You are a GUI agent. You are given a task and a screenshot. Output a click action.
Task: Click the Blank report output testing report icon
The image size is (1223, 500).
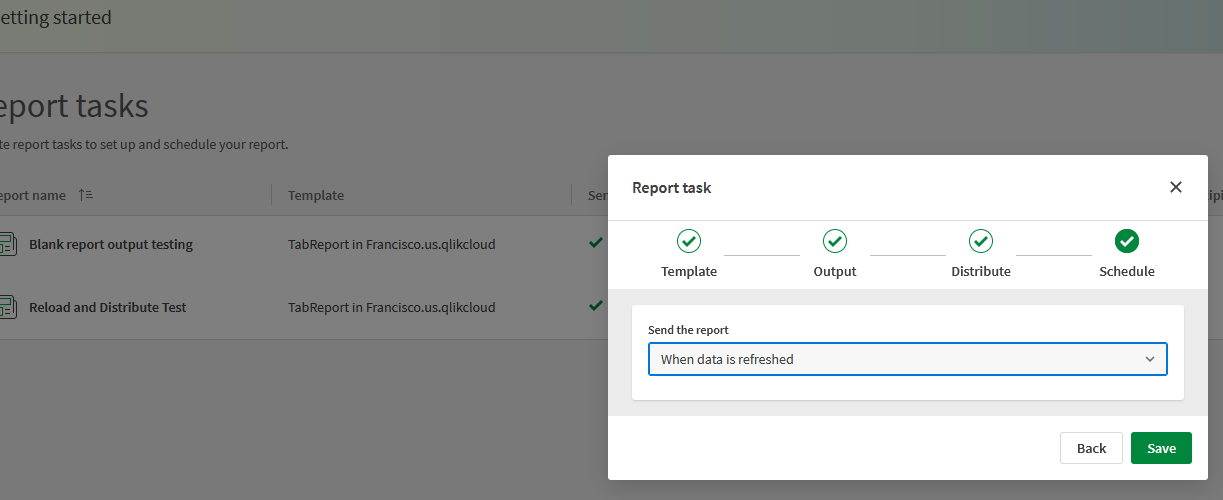[7, 244]
